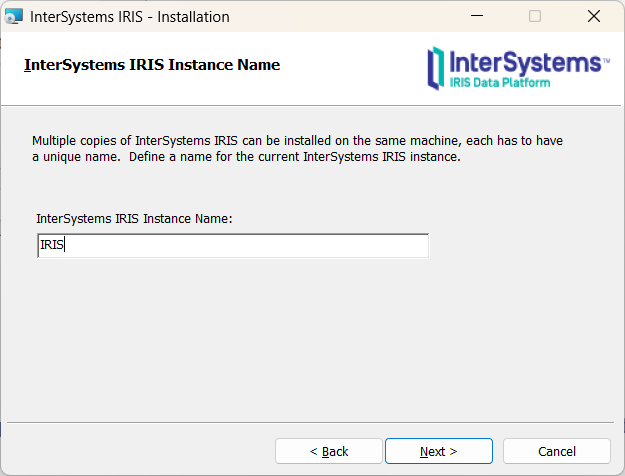Click the greyed-out maximize button

tap(535, 17)
